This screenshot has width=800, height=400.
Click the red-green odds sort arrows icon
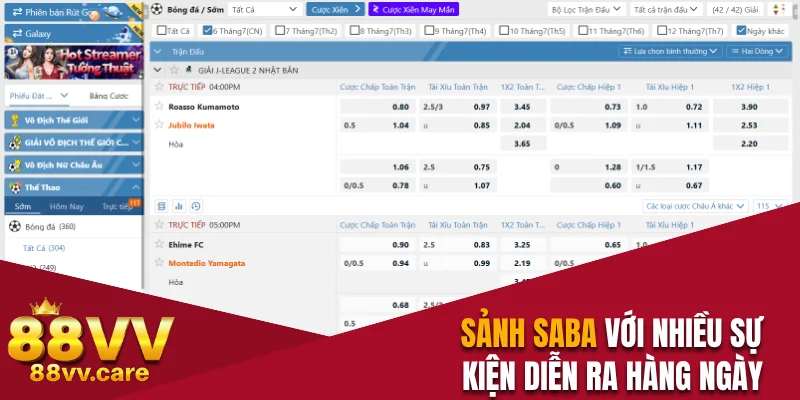point(771,9)
